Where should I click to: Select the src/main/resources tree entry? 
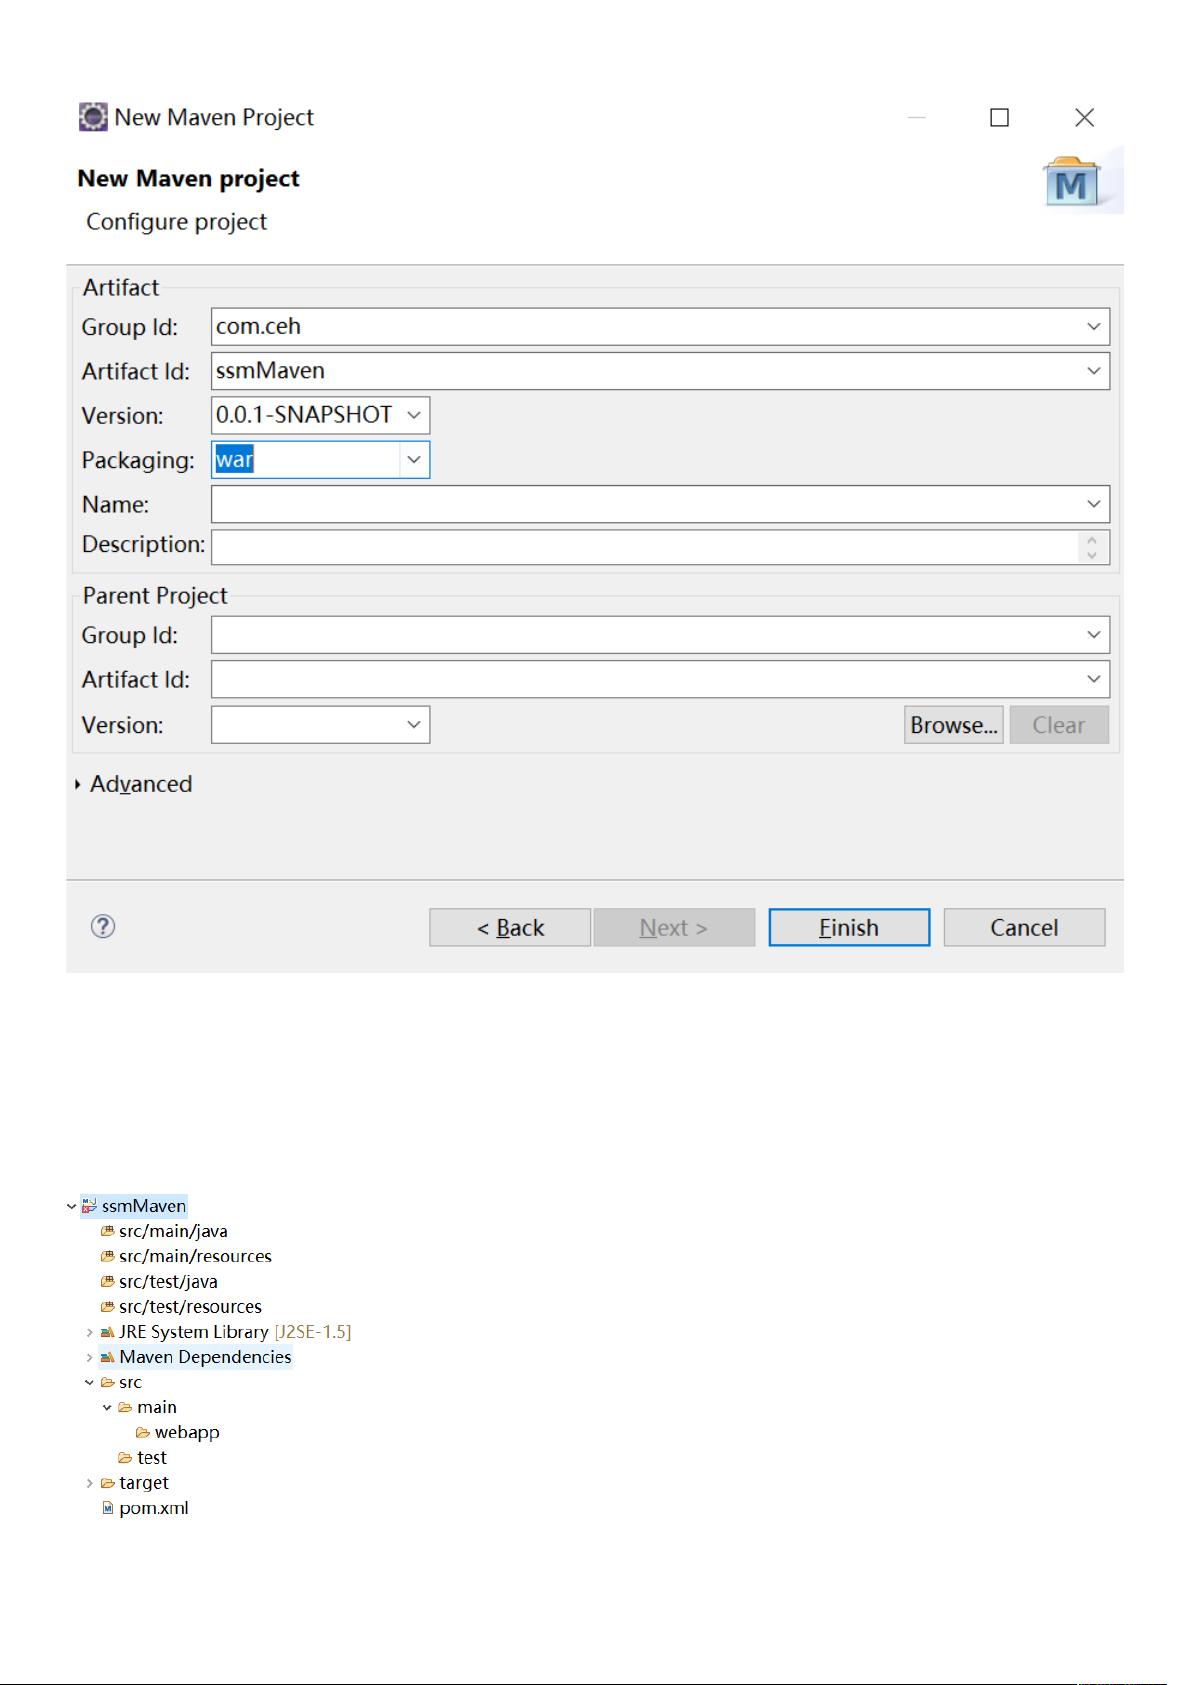pos(195,1256)
